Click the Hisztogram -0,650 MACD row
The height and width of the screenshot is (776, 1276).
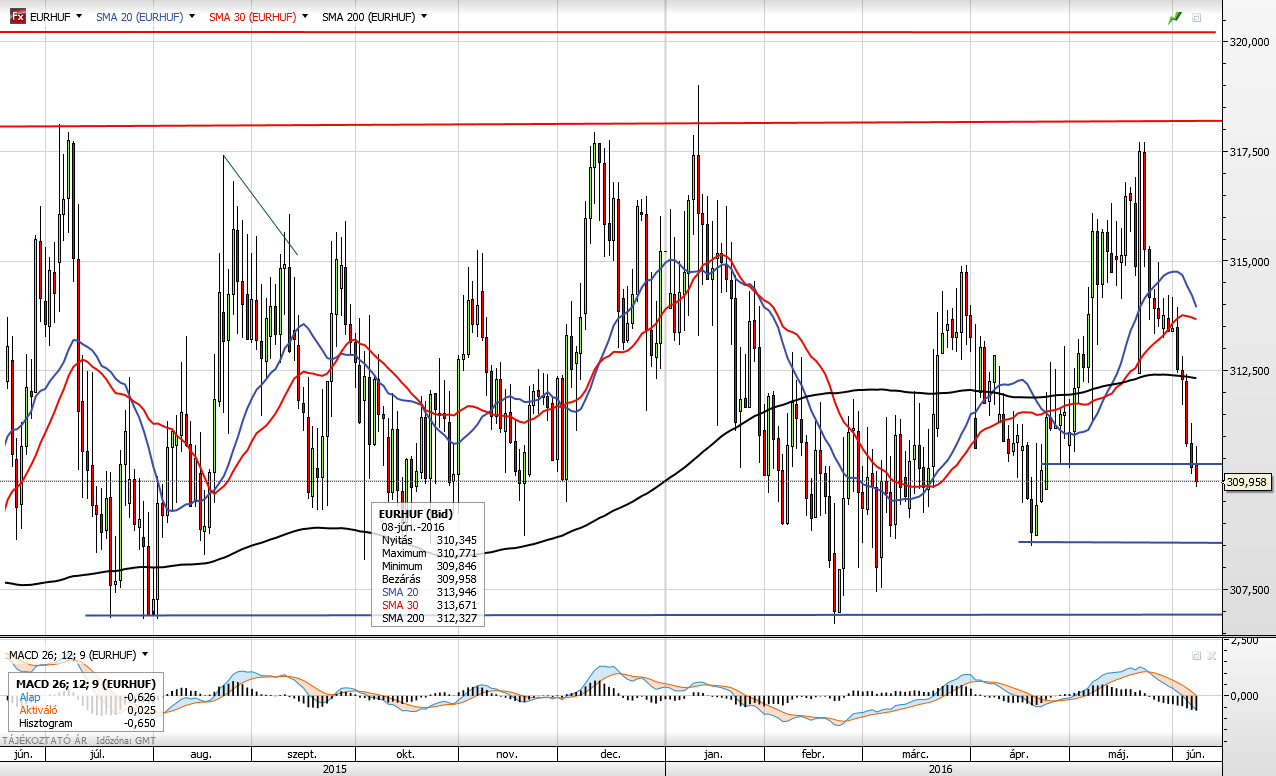click(x=88, y=722)
